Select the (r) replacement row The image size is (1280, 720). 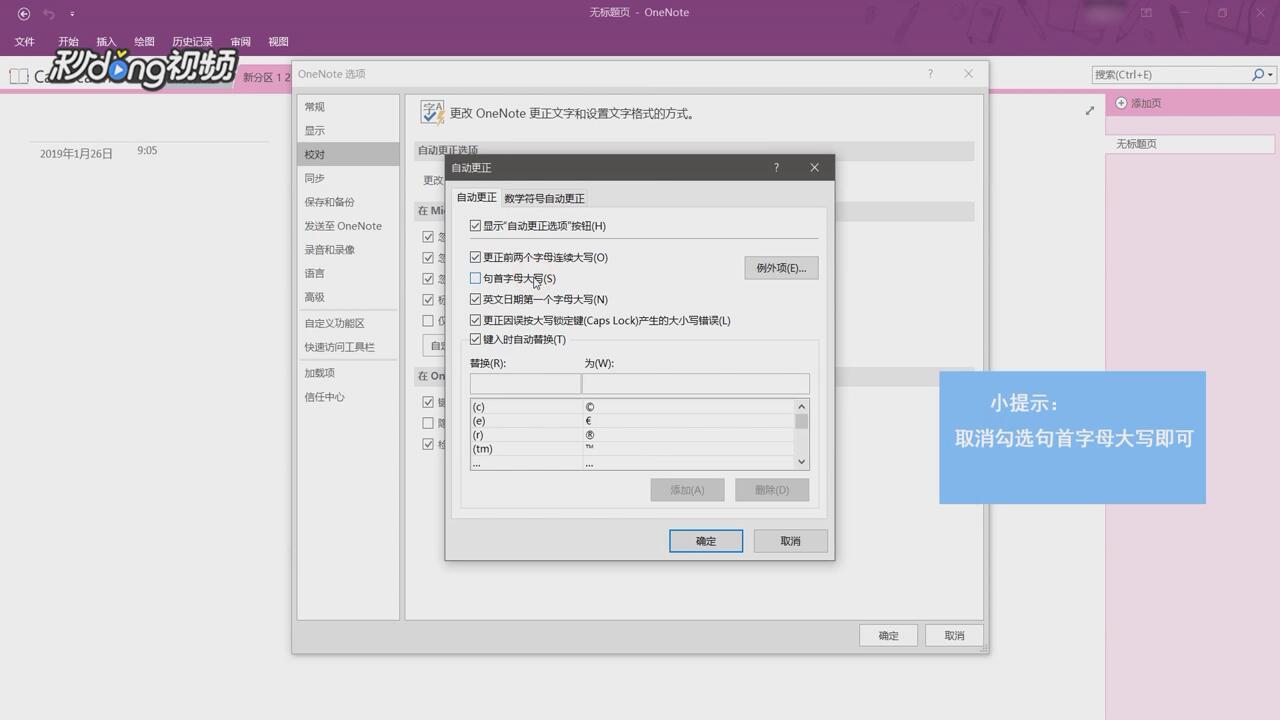pos(632,435)
